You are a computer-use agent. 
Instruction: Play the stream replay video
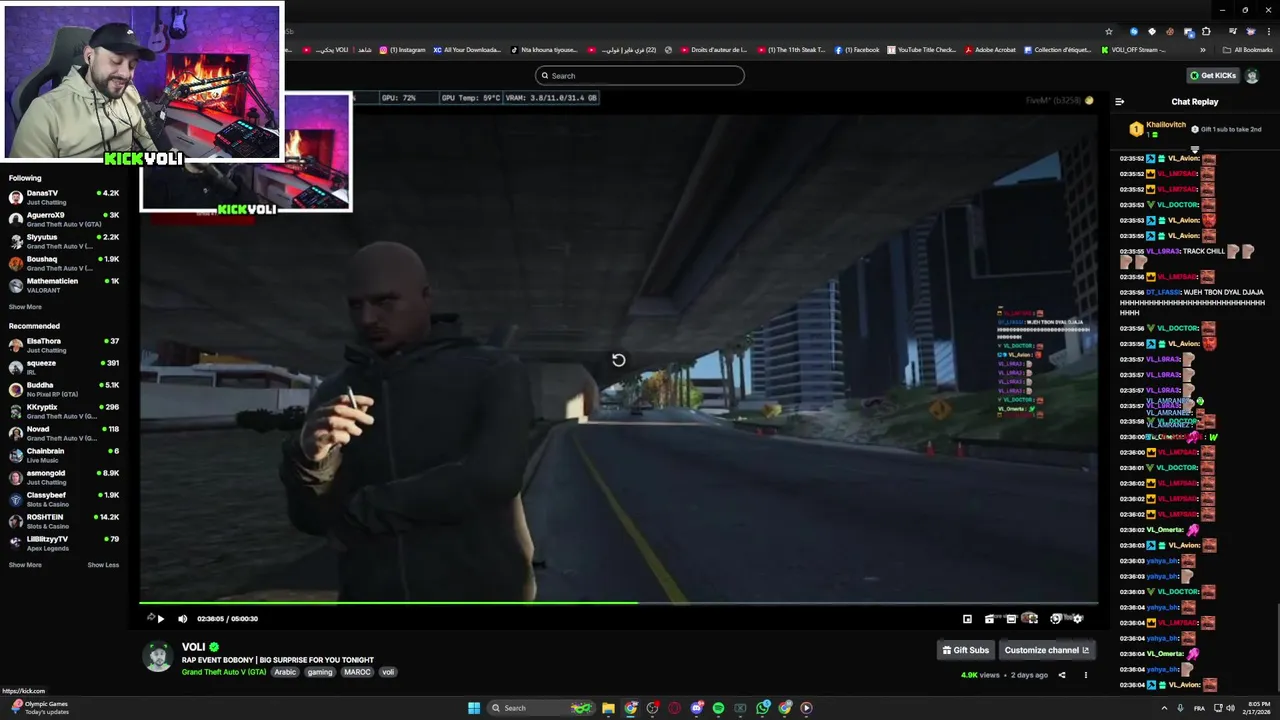(x=161, y=619)
